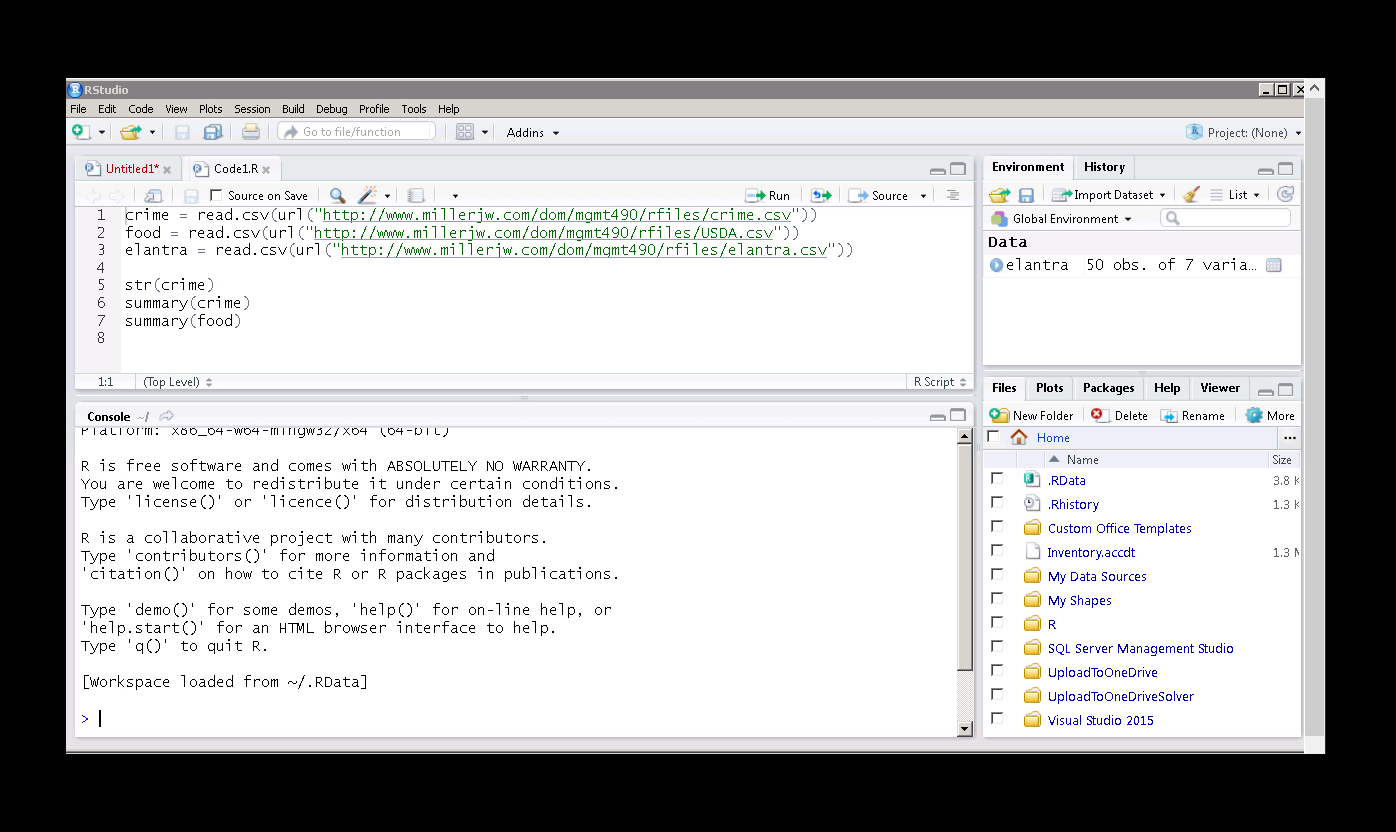The height and width of the screenshot is (832, 1396).
Task: Open the Plots menu in the menu bar
Action: coord(210,109)
